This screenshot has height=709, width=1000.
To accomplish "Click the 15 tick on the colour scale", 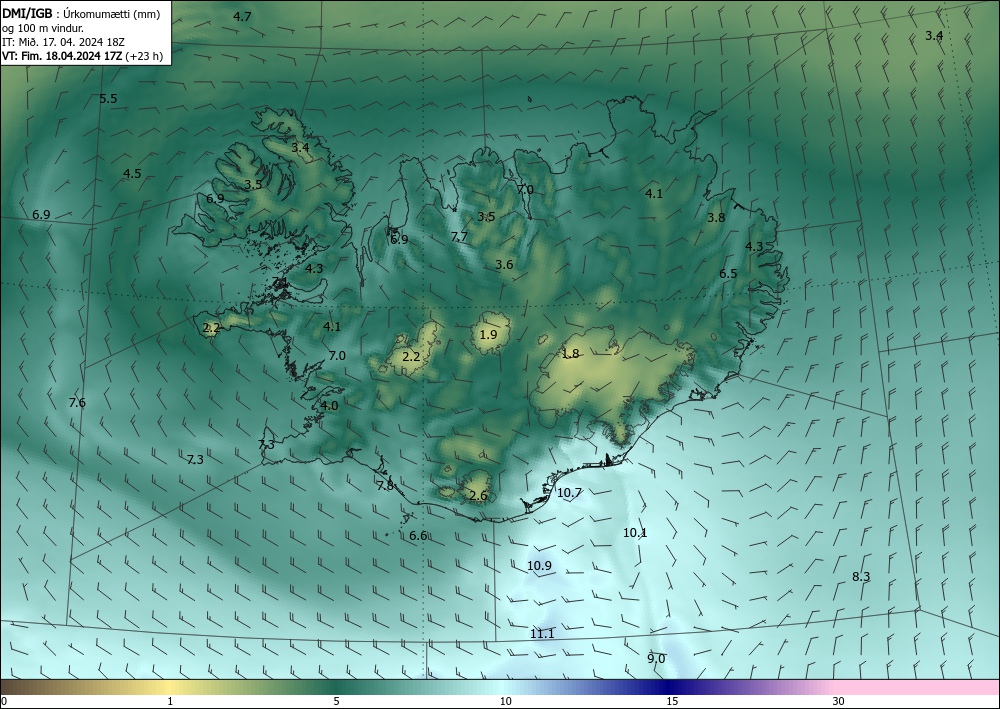I will 672,701.
